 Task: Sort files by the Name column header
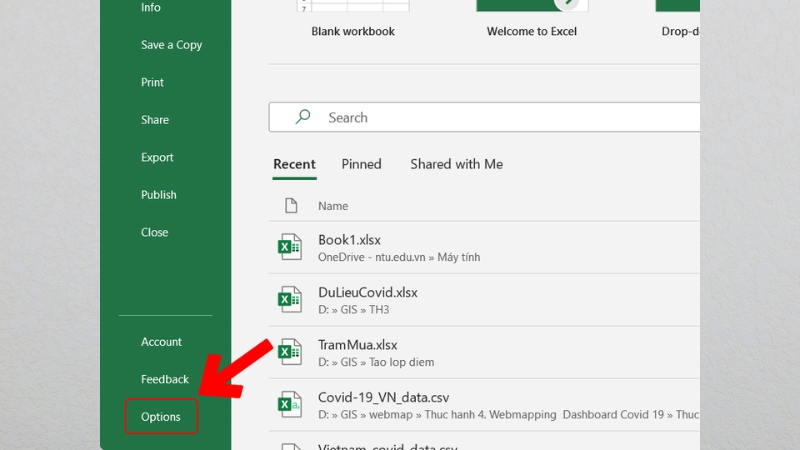(x=333, y=206)
